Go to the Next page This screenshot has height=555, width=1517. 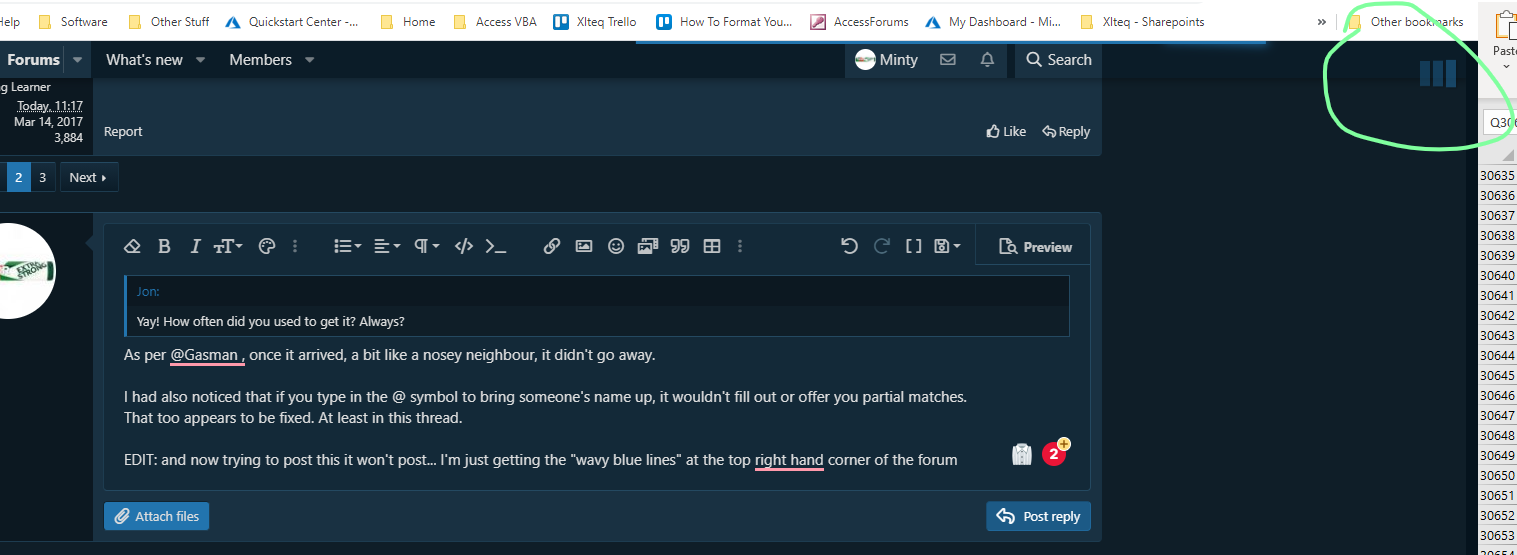pos(89,177)
